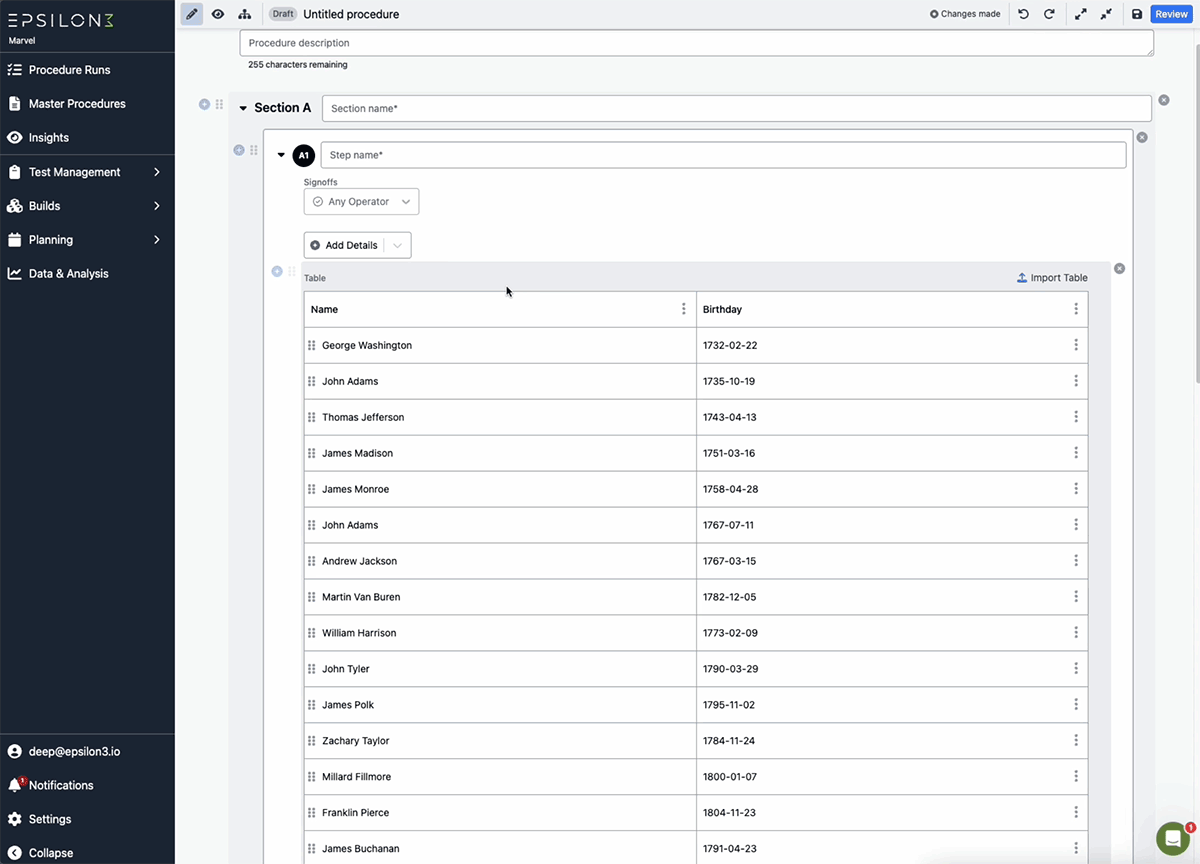Open the George Washington row options menu
The width and height of the screenshot is (1200, 864).
(x=1076, y=345)
